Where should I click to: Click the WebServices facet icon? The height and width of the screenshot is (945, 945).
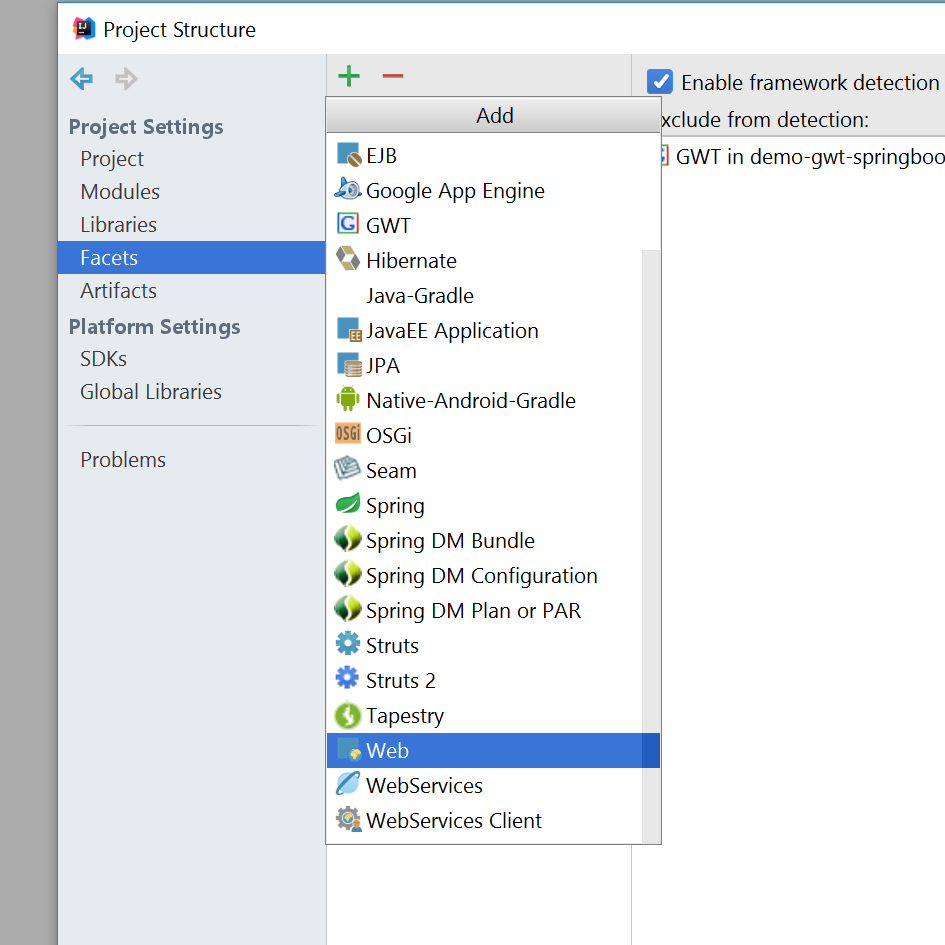[x=348, y=783]
